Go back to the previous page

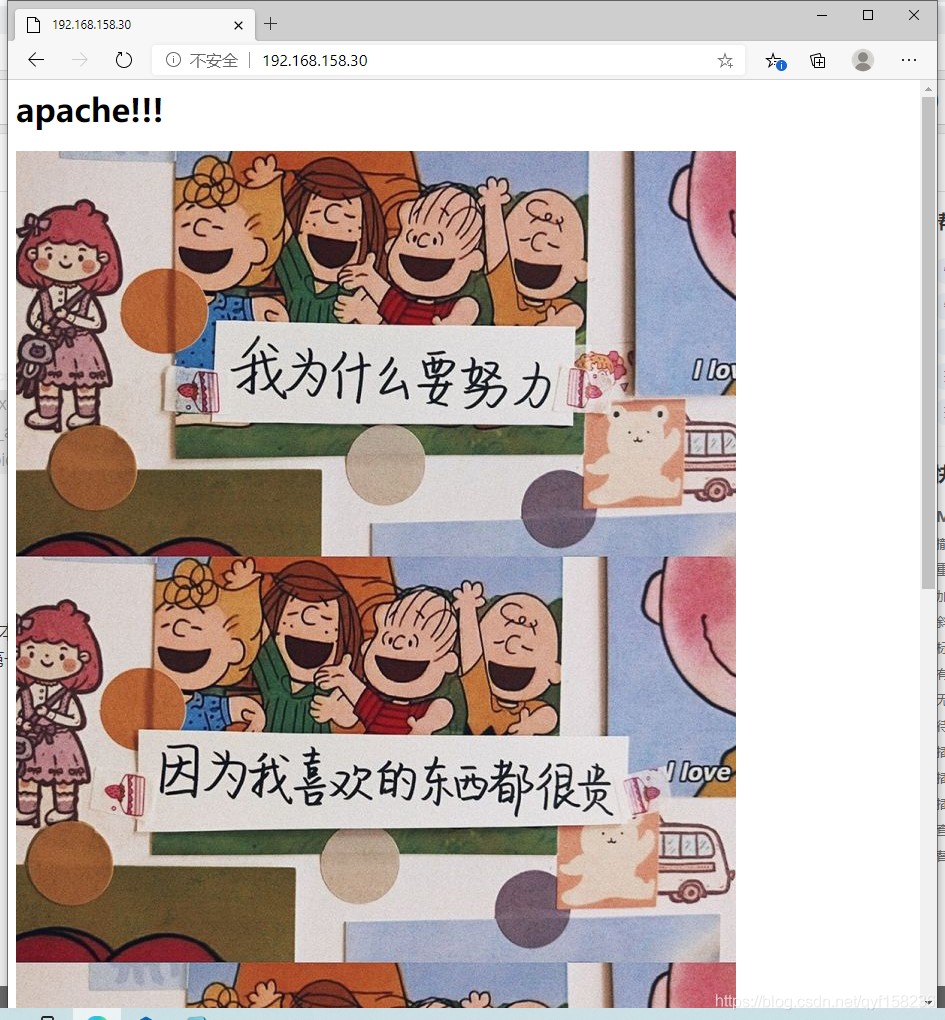click(36, 60)
